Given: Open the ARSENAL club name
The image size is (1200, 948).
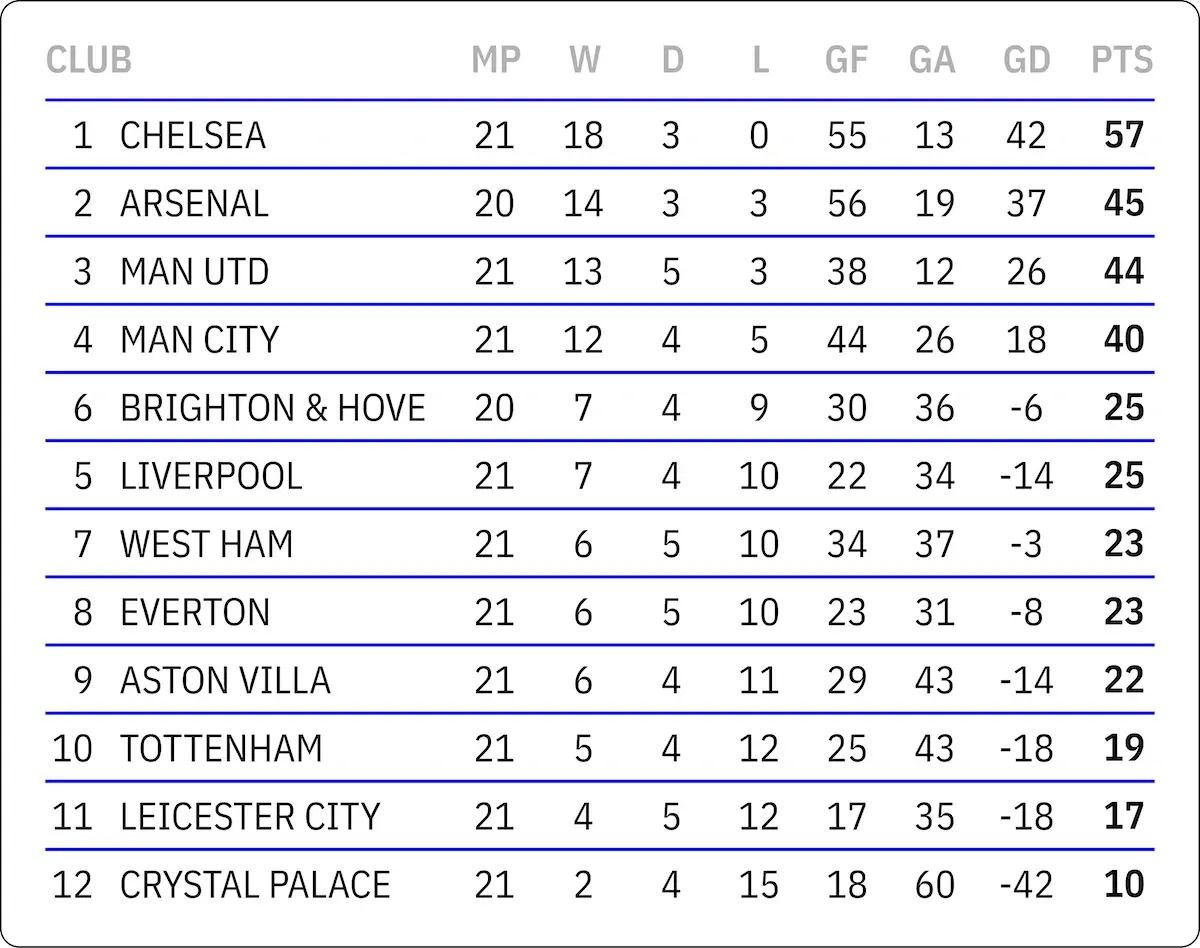Looking at the screenshot, I should (194, 203).
